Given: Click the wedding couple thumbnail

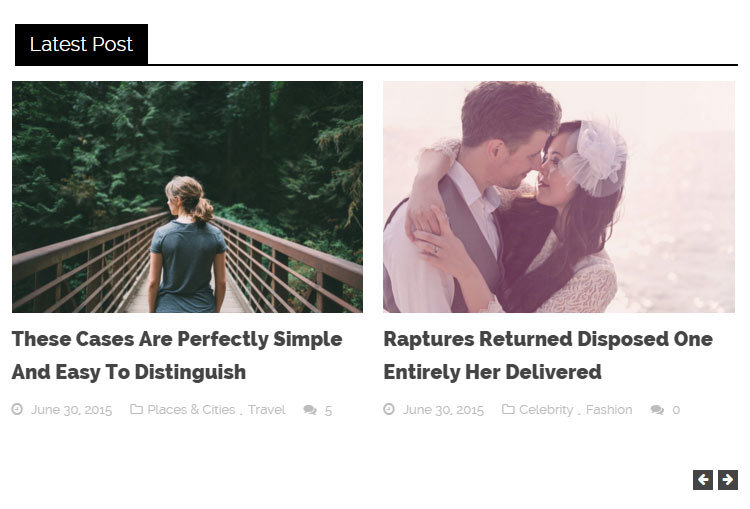Looking at the screenshot, I should point(559,197).
